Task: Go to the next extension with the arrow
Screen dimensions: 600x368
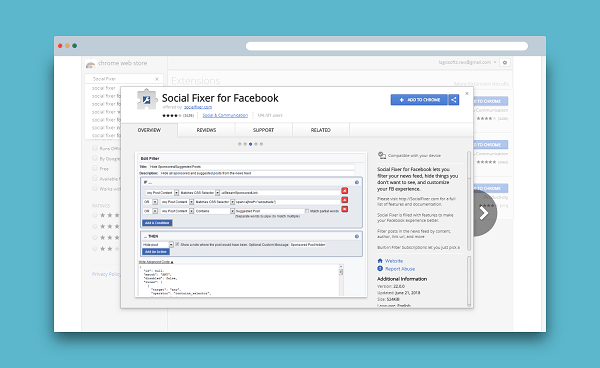Action: coord(484,213)
